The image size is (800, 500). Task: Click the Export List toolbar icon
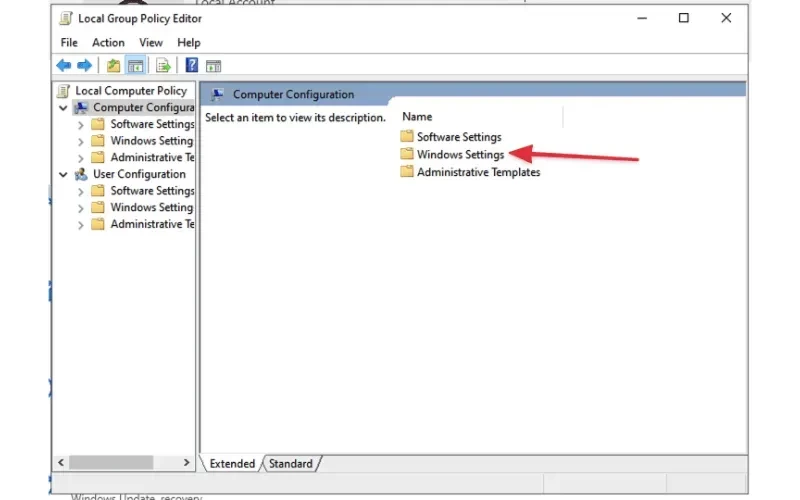point(163,65)
